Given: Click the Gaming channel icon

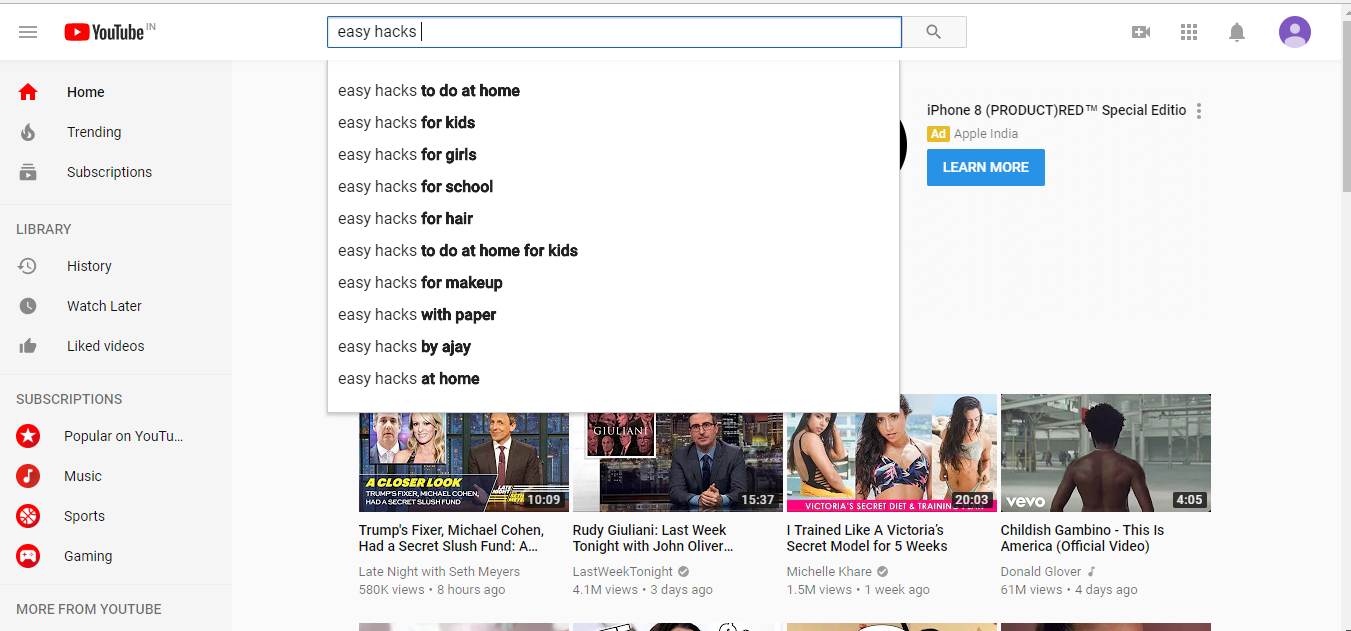Looking at the screenshot, I should click(x=28, y=556).
